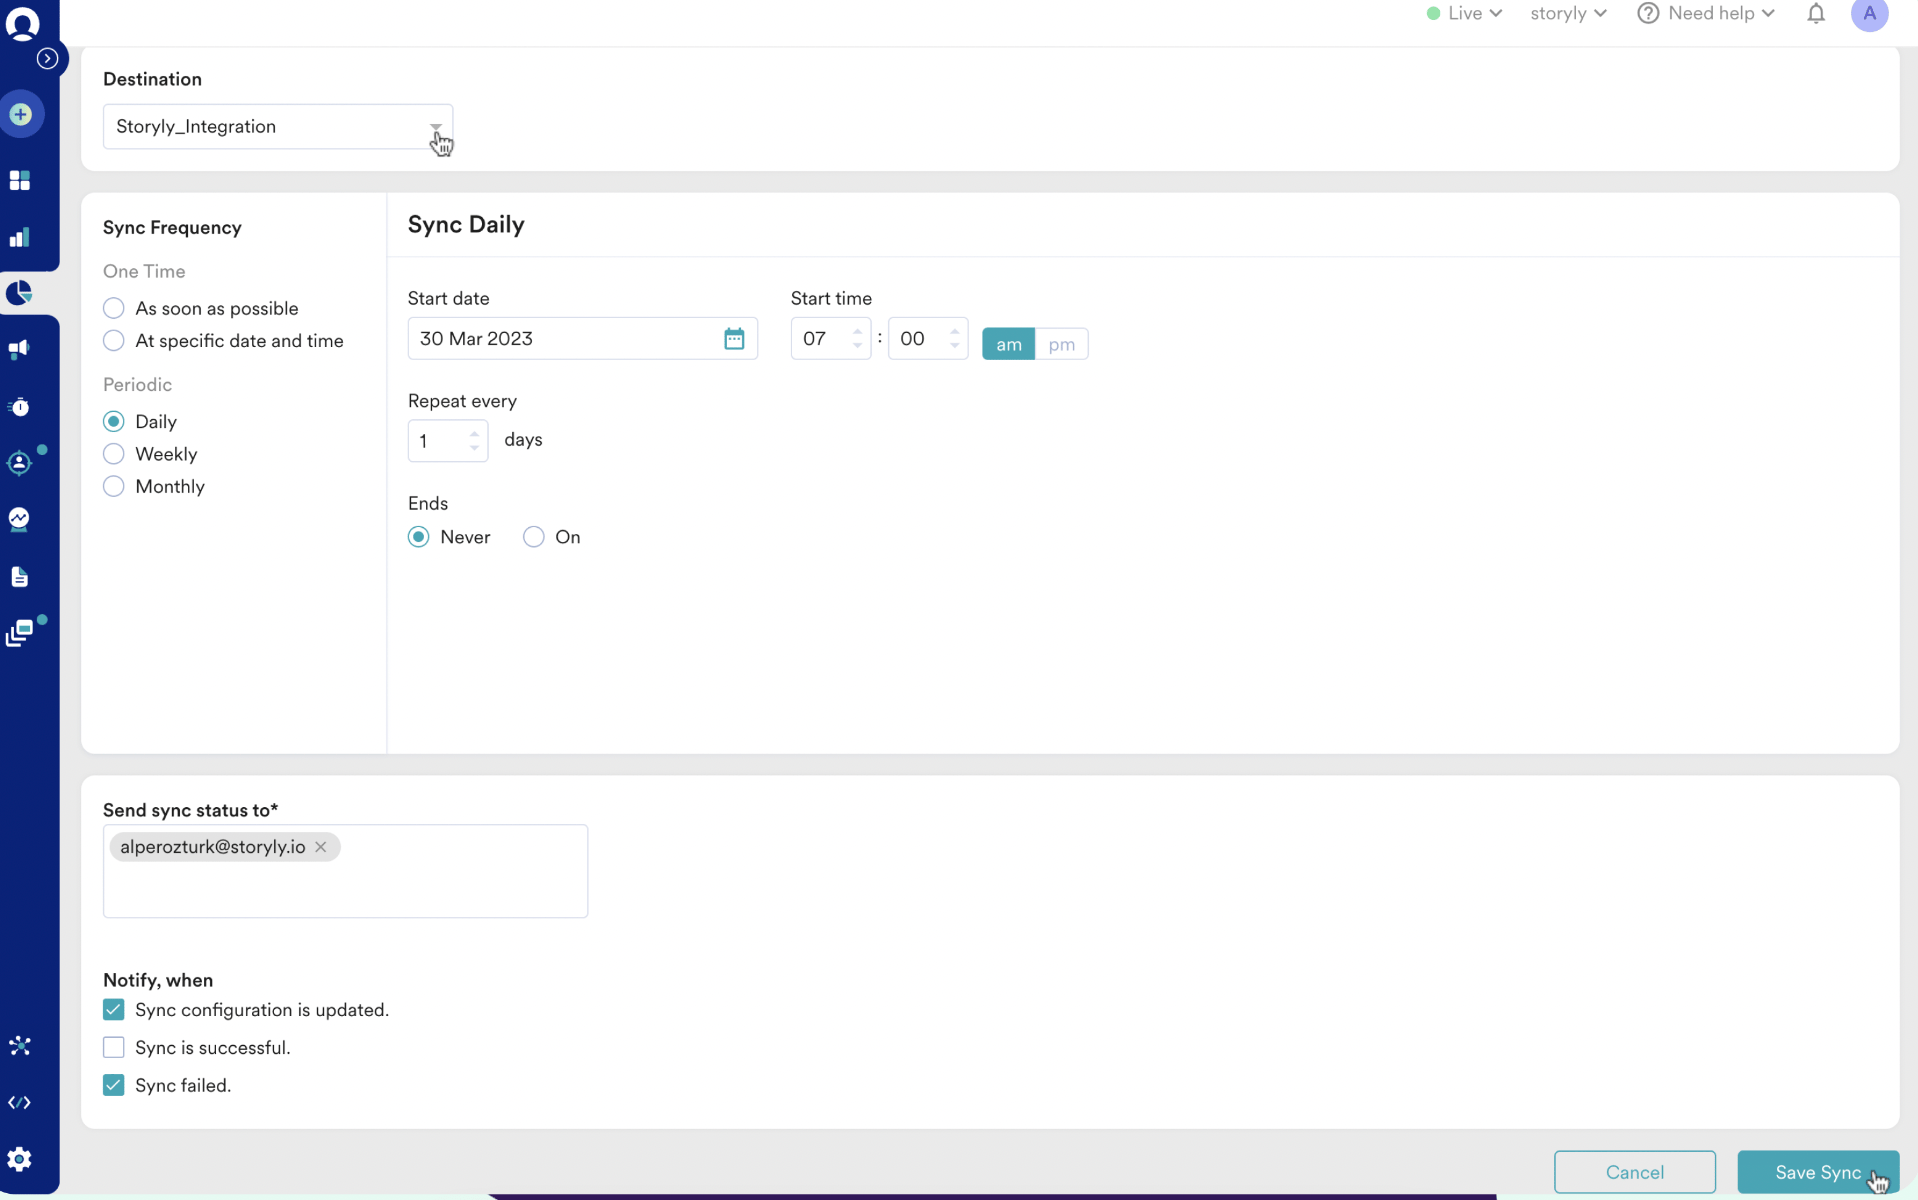Open the settings gear icon

(x=20, y=1160)
